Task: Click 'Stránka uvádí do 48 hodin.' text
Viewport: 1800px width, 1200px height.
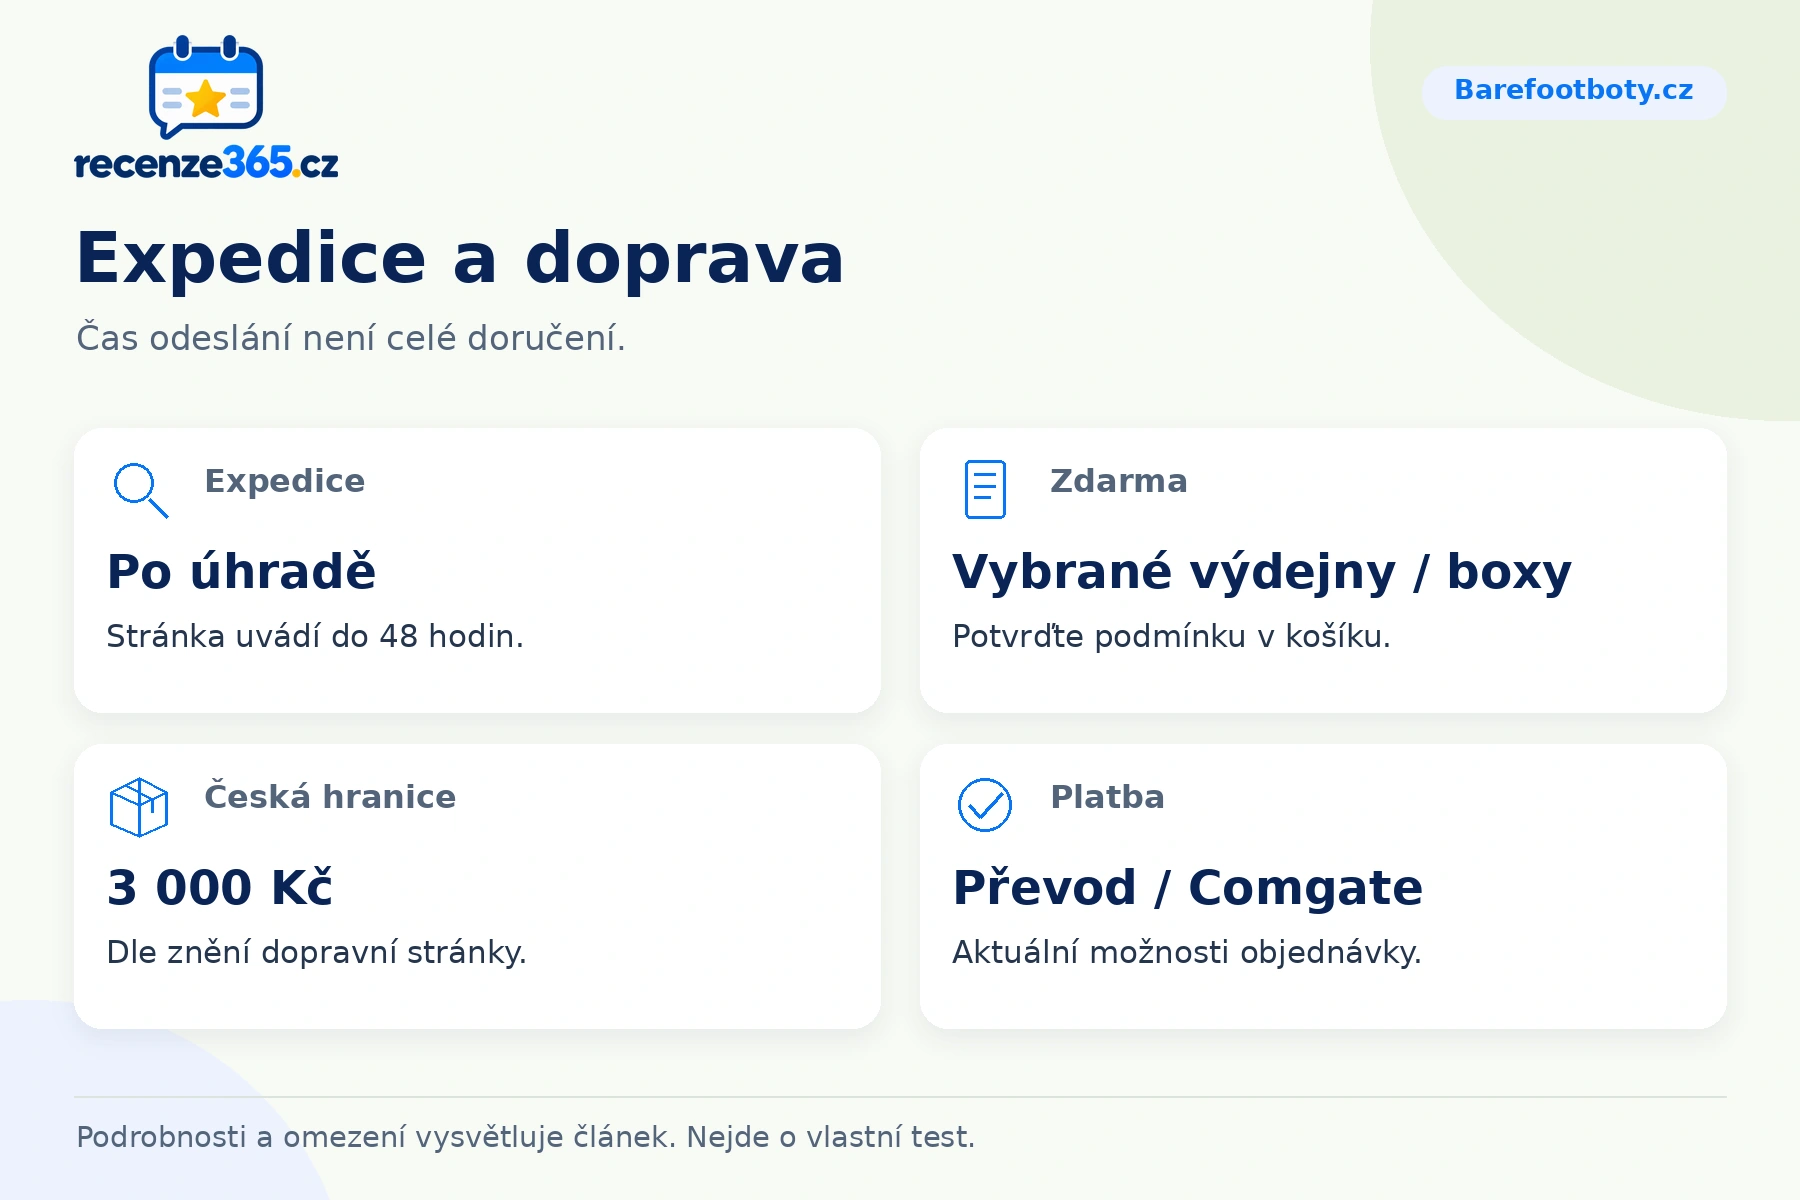Action: pos(315,636)
